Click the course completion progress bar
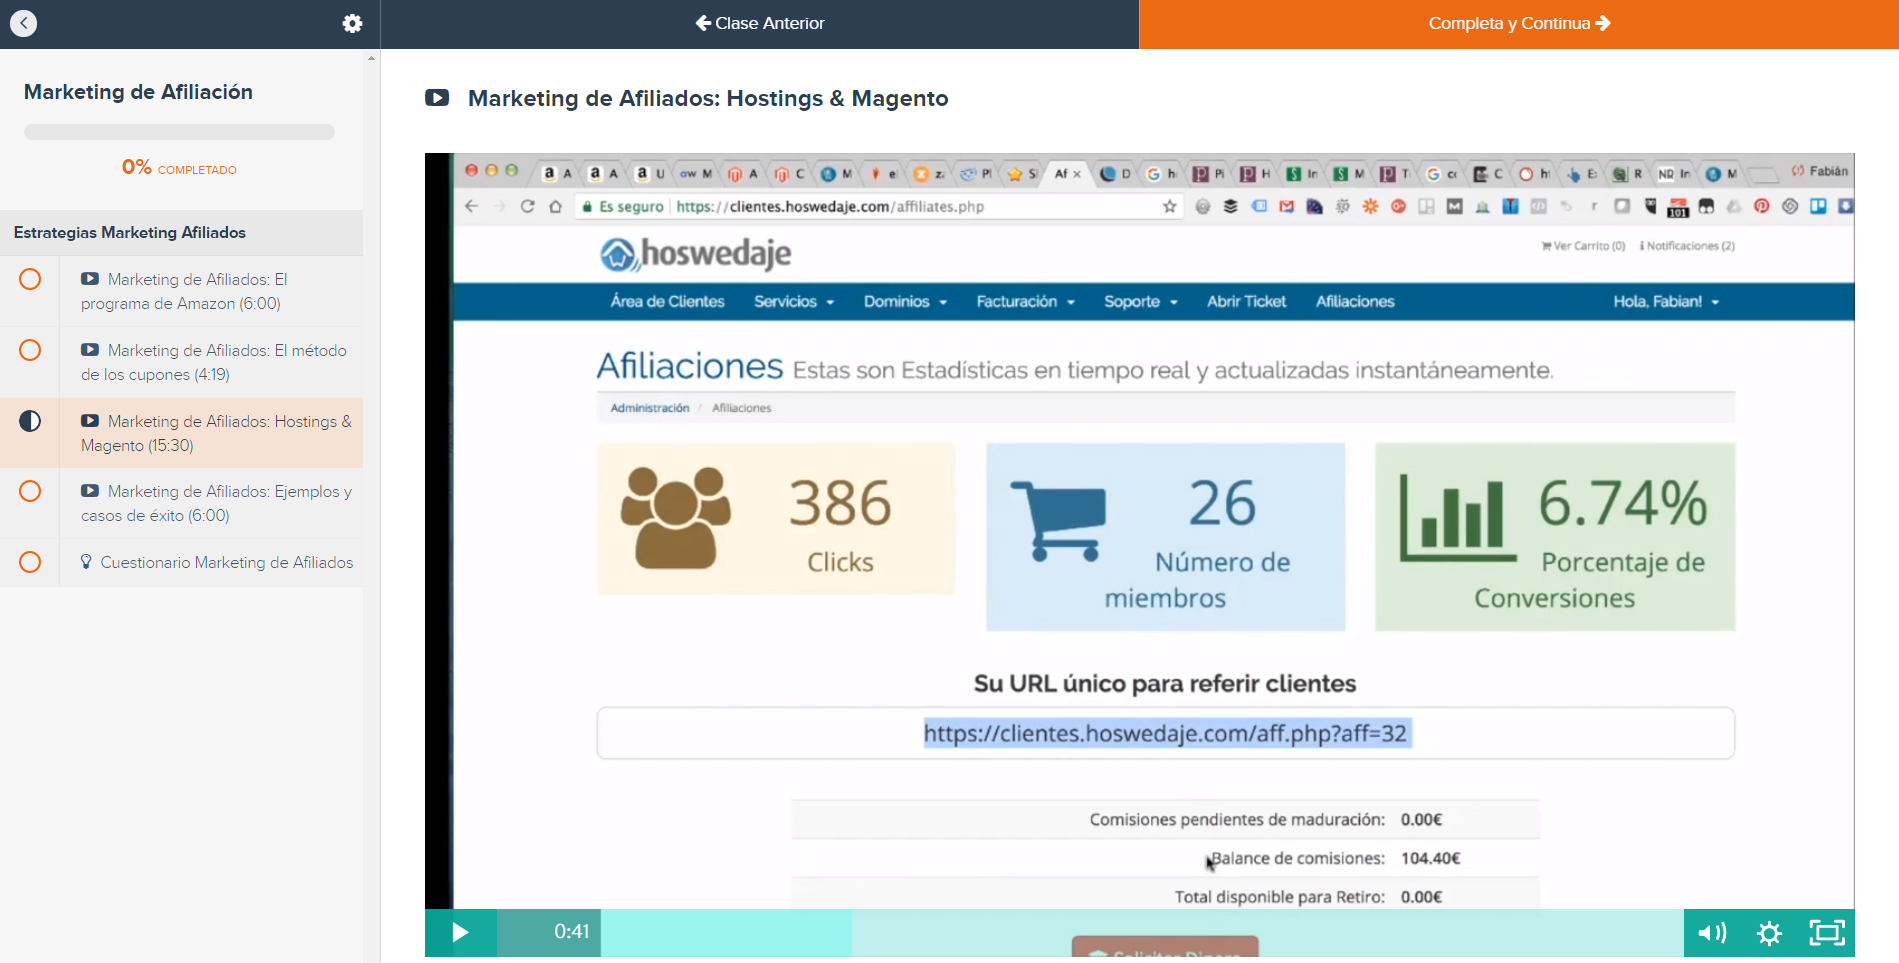Image resolution: width=1899 pixels, height=963 pixels. 179,132
